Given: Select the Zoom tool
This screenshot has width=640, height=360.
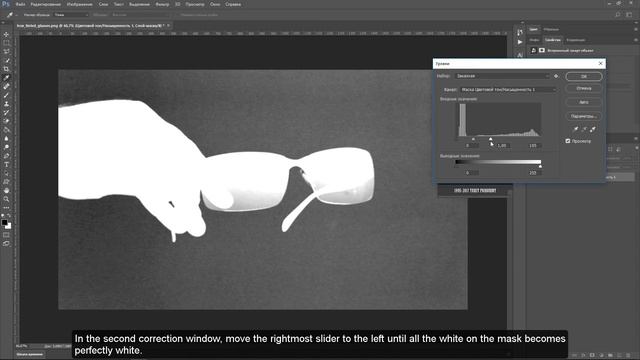Looking at the screenshot, I should (x=6, y=199).
